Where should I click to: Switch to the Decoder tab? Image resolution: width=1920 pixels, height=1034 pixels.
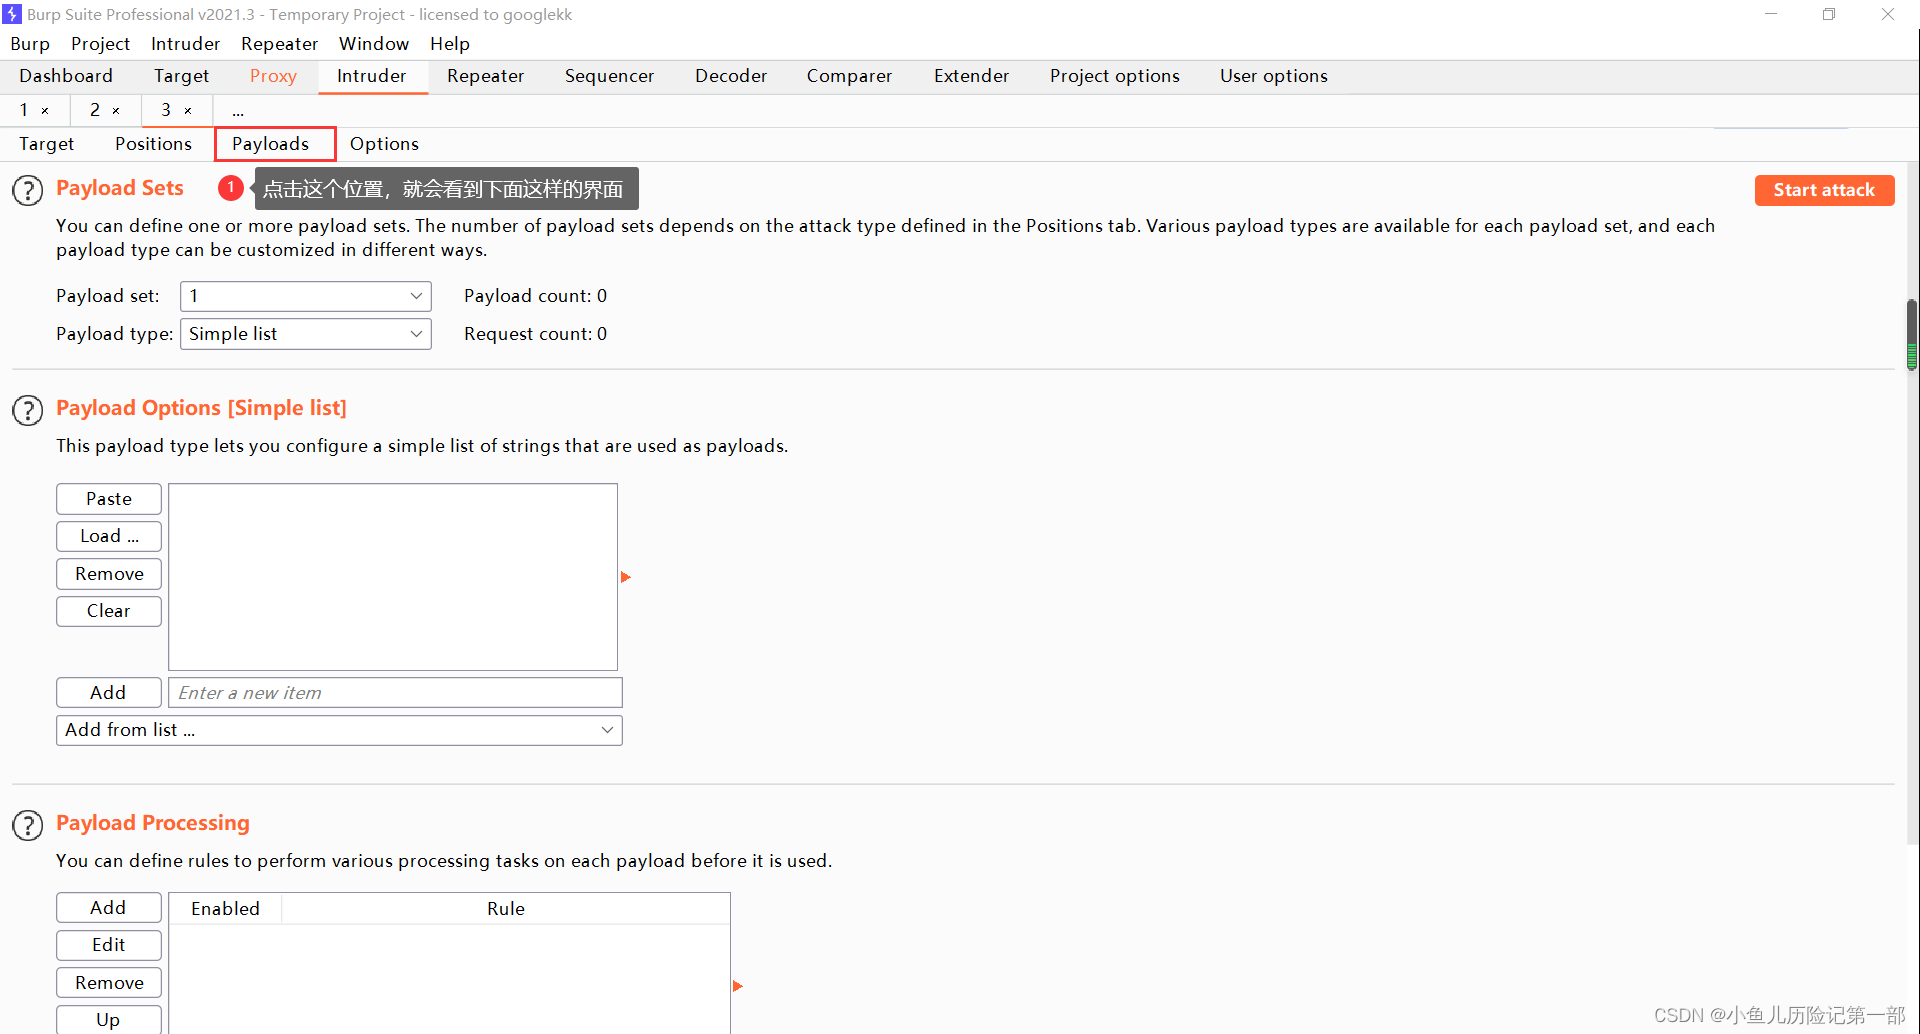click(x=731, y=76)
